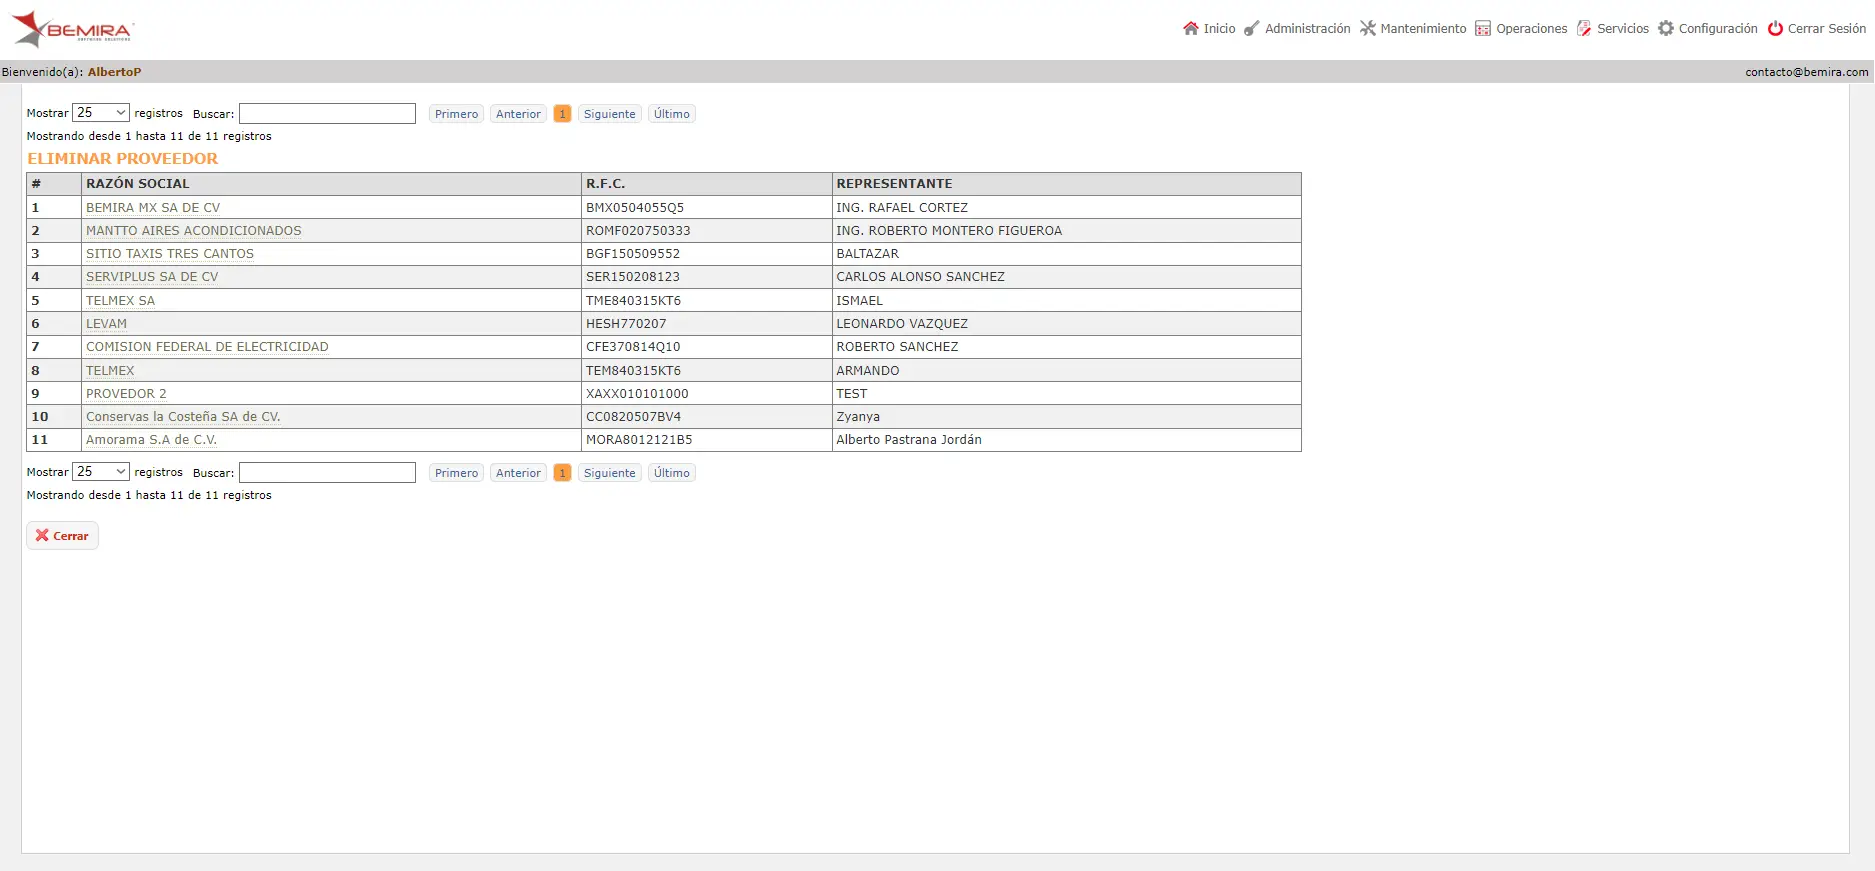1875x871 pixels.
Task: Select provider TELMEX SA link
Action: click(121, 300)
